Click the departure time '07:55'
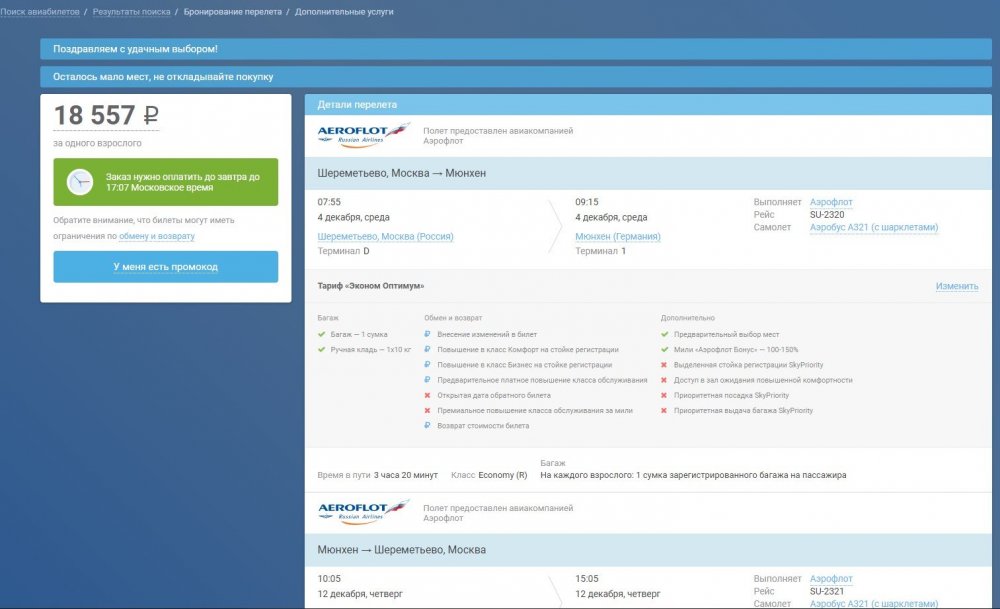The height and width of the screenshot is (609, 1000). click(x=329, y=202)
